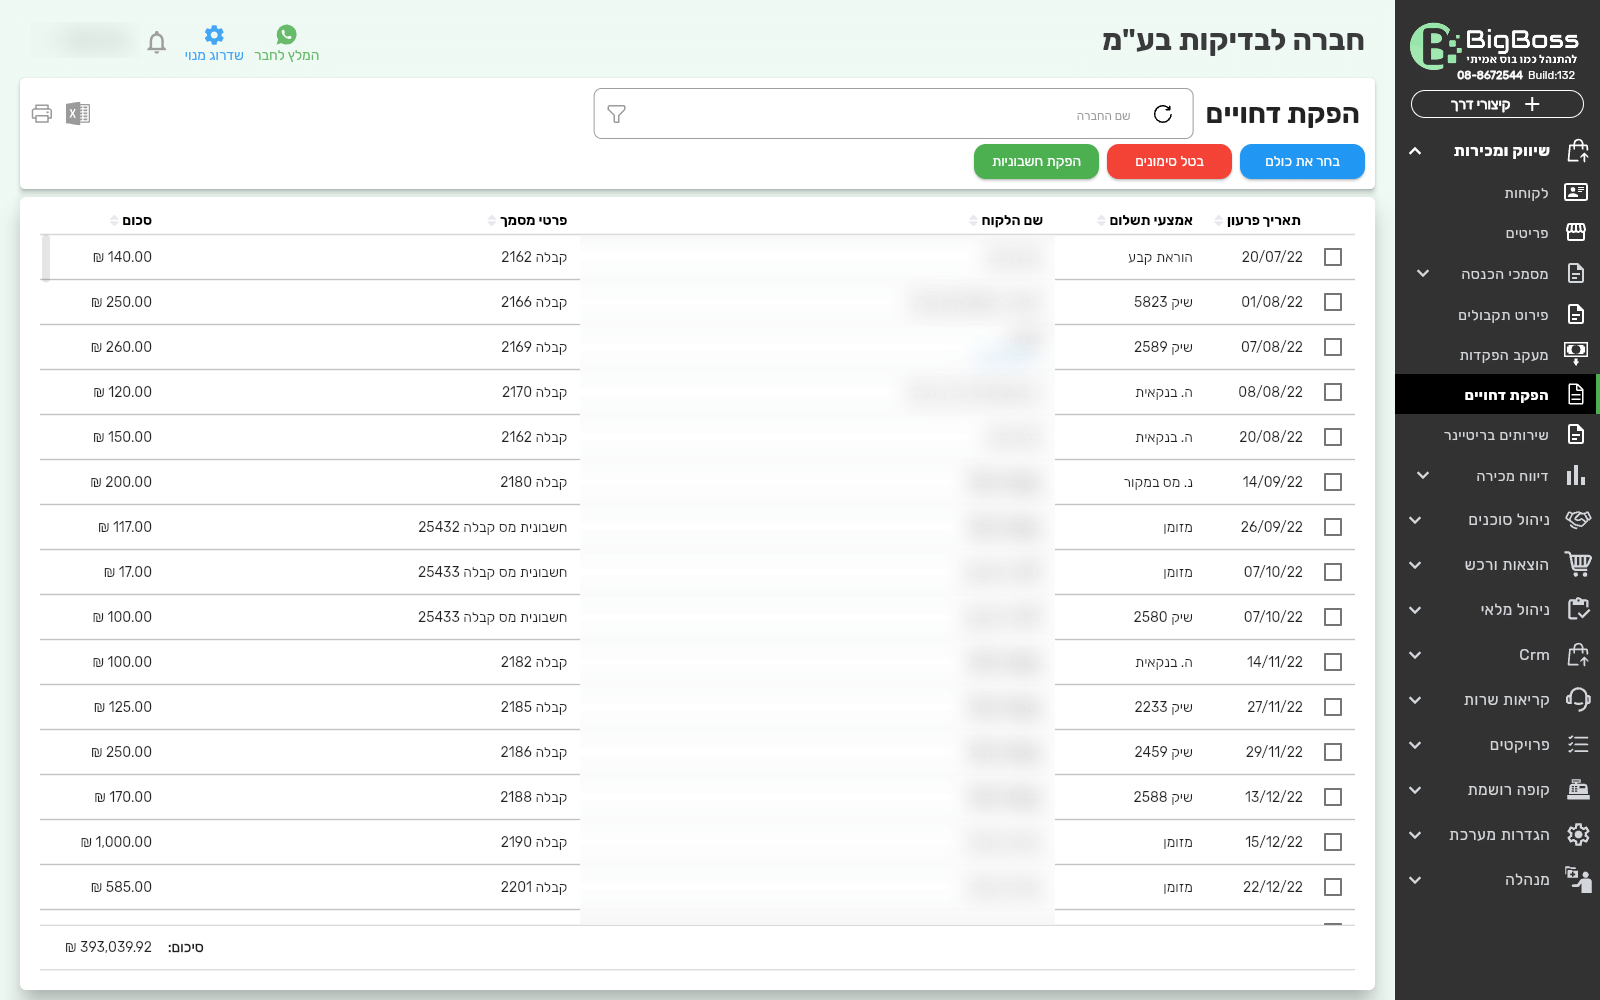The width and height of the screenshot is (1600, 1000).
Task: Click the refresh icon in search field
Action: point(1163,114)
